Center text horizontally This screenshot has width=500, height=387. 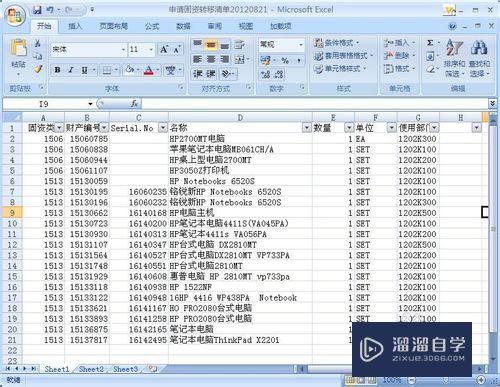[x=211, y=59]
